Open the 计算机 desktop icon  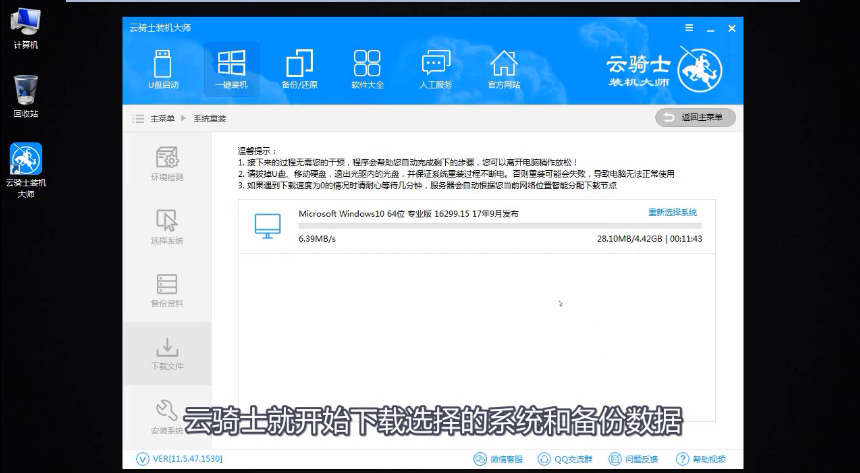coord(25,29)
